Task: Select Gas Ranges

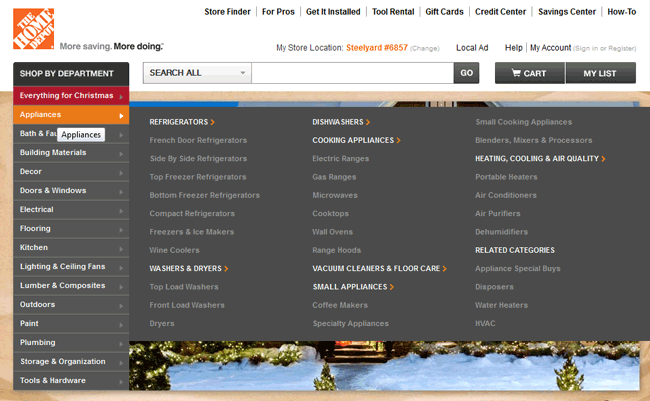Action: 334,177
